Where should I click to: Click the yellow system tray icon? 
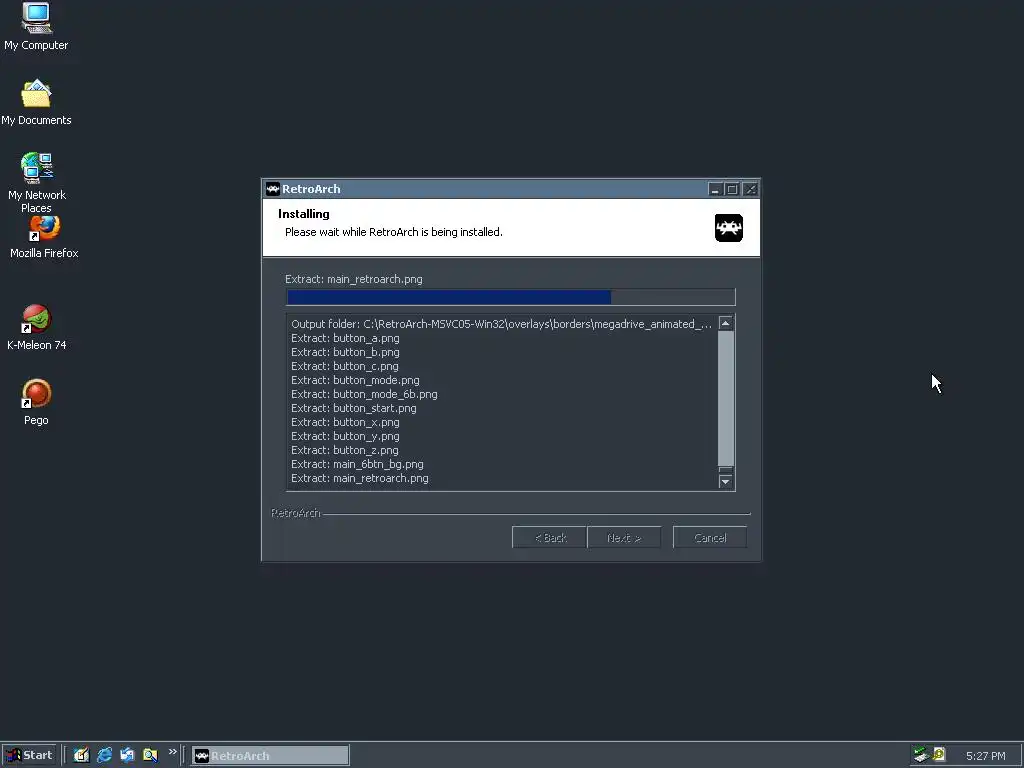[x=939, y=754]
